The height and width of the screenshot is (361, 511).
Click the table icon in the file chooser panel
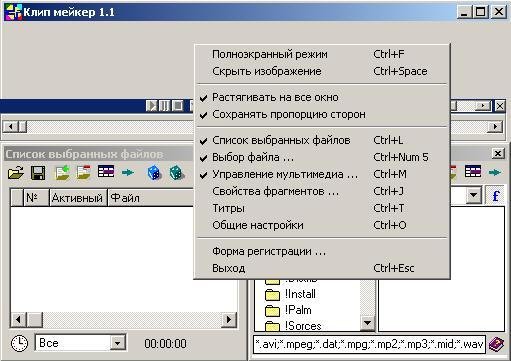tap(473, 172)
